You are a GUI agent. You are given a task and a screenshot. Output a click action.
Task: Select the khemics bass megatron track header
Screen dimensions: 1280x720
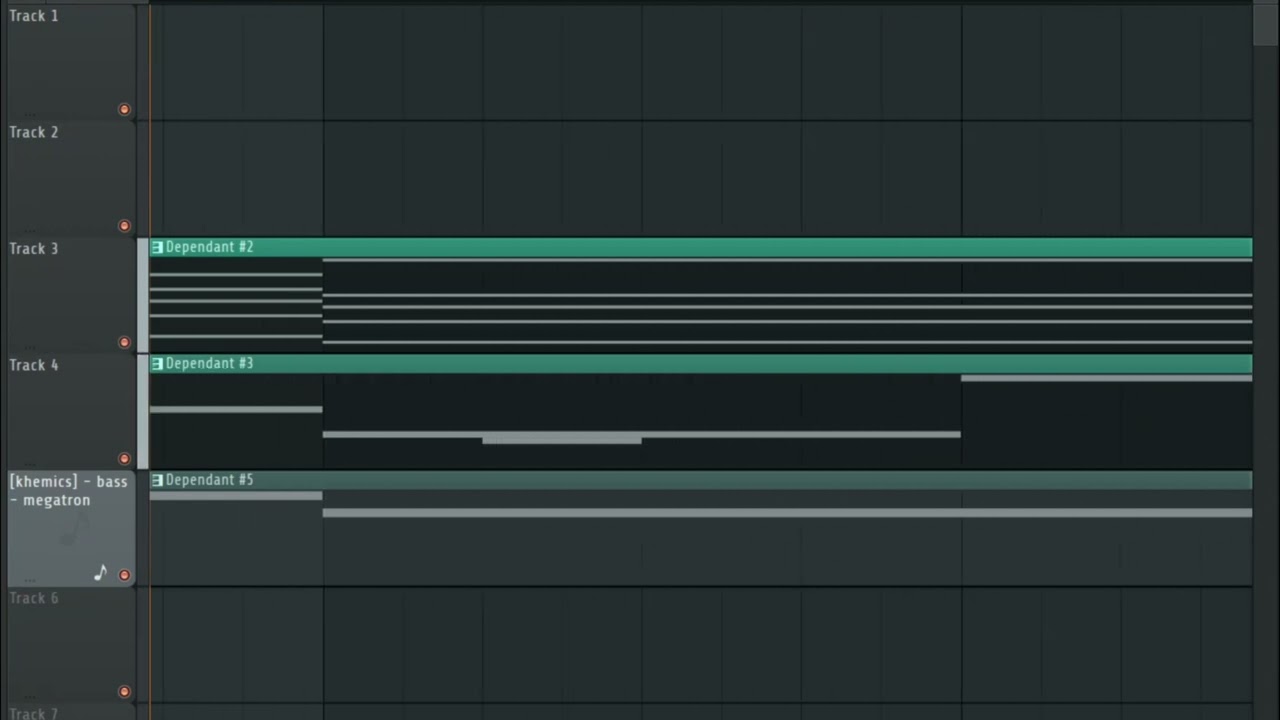[71, 528]
